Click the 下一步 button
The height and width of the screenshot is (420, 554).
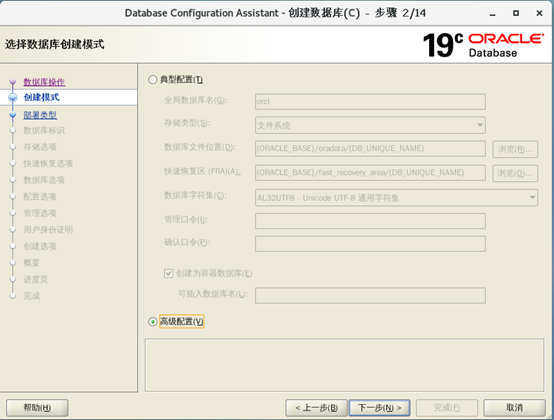point(380,408)
